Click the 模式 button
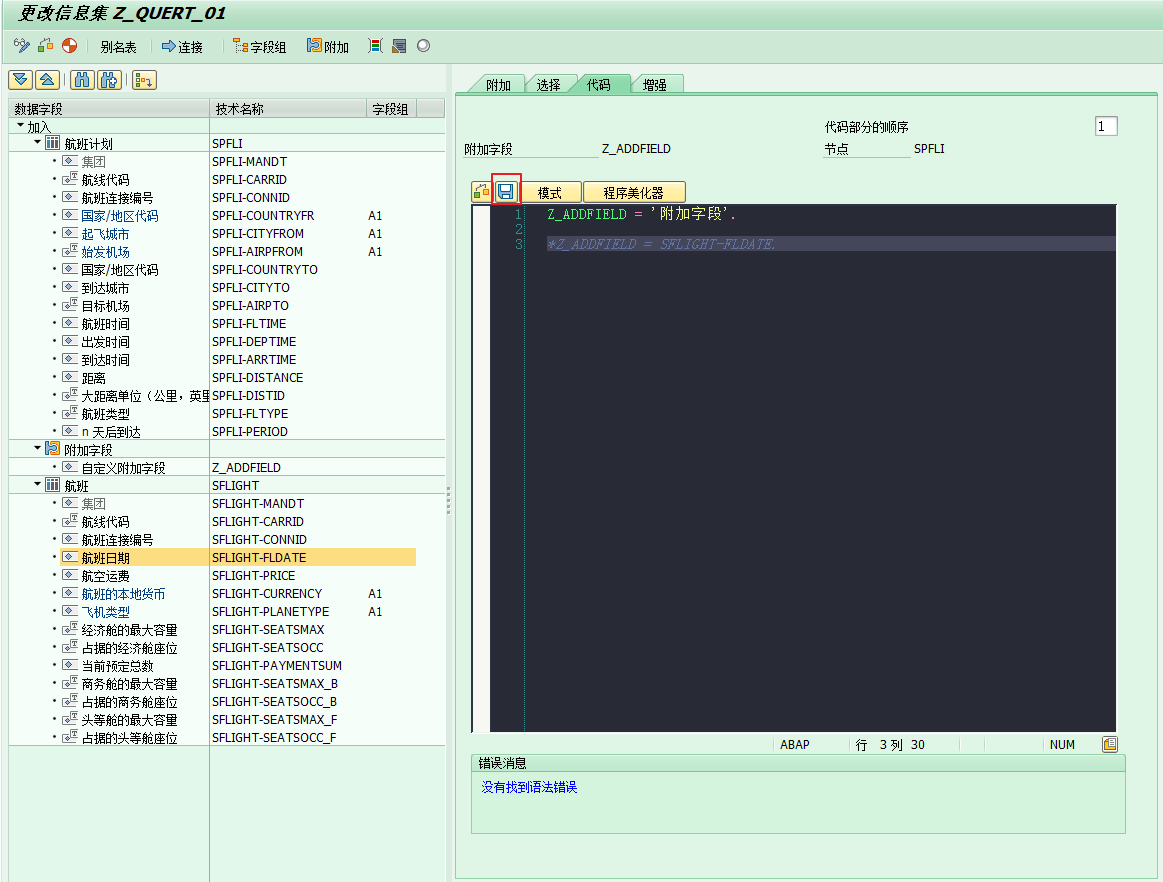The image size is (1163, 882). click(x=550, y=193)
